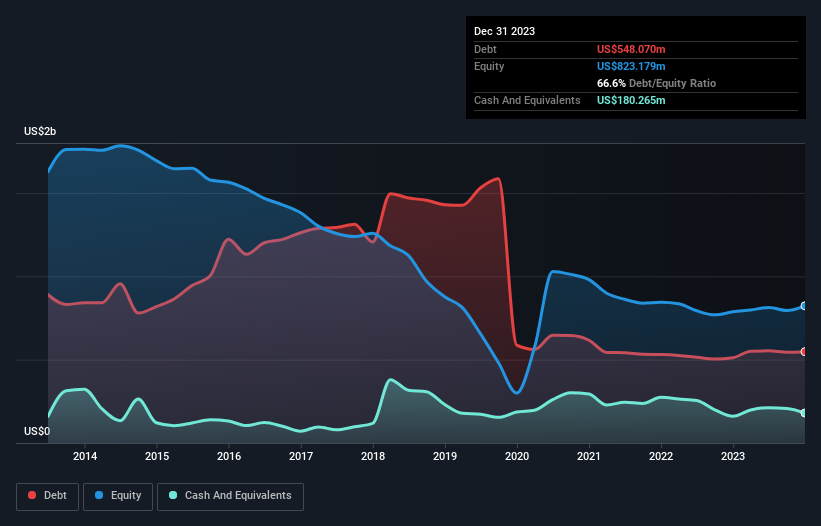
Task: Click the US$0 y-axis label
Action: tap(37, 431)
